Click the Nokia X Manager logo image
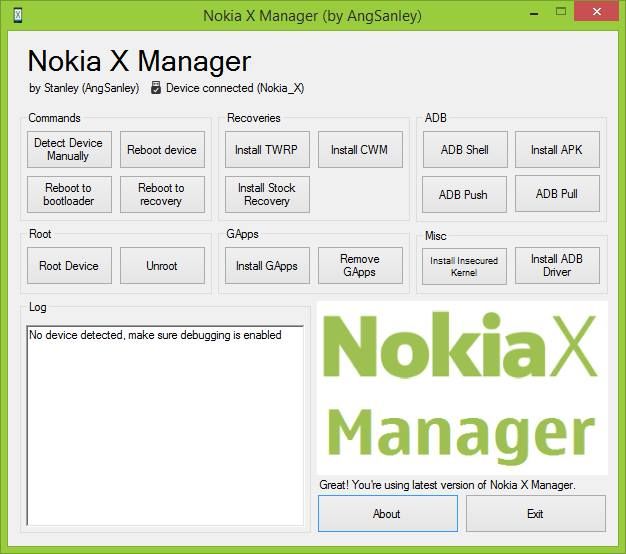 [462, 388]
